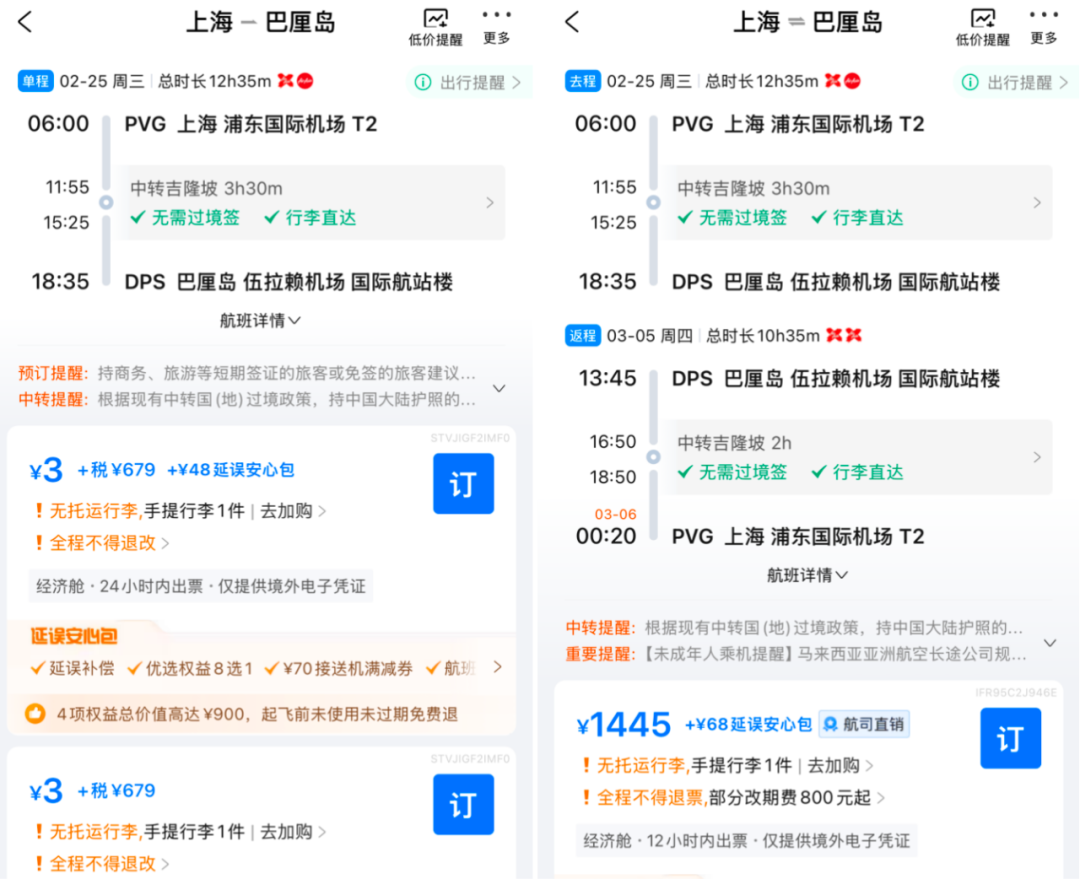
Task: Click the back arrow on the left screen
Action: [x=24, y=22]
